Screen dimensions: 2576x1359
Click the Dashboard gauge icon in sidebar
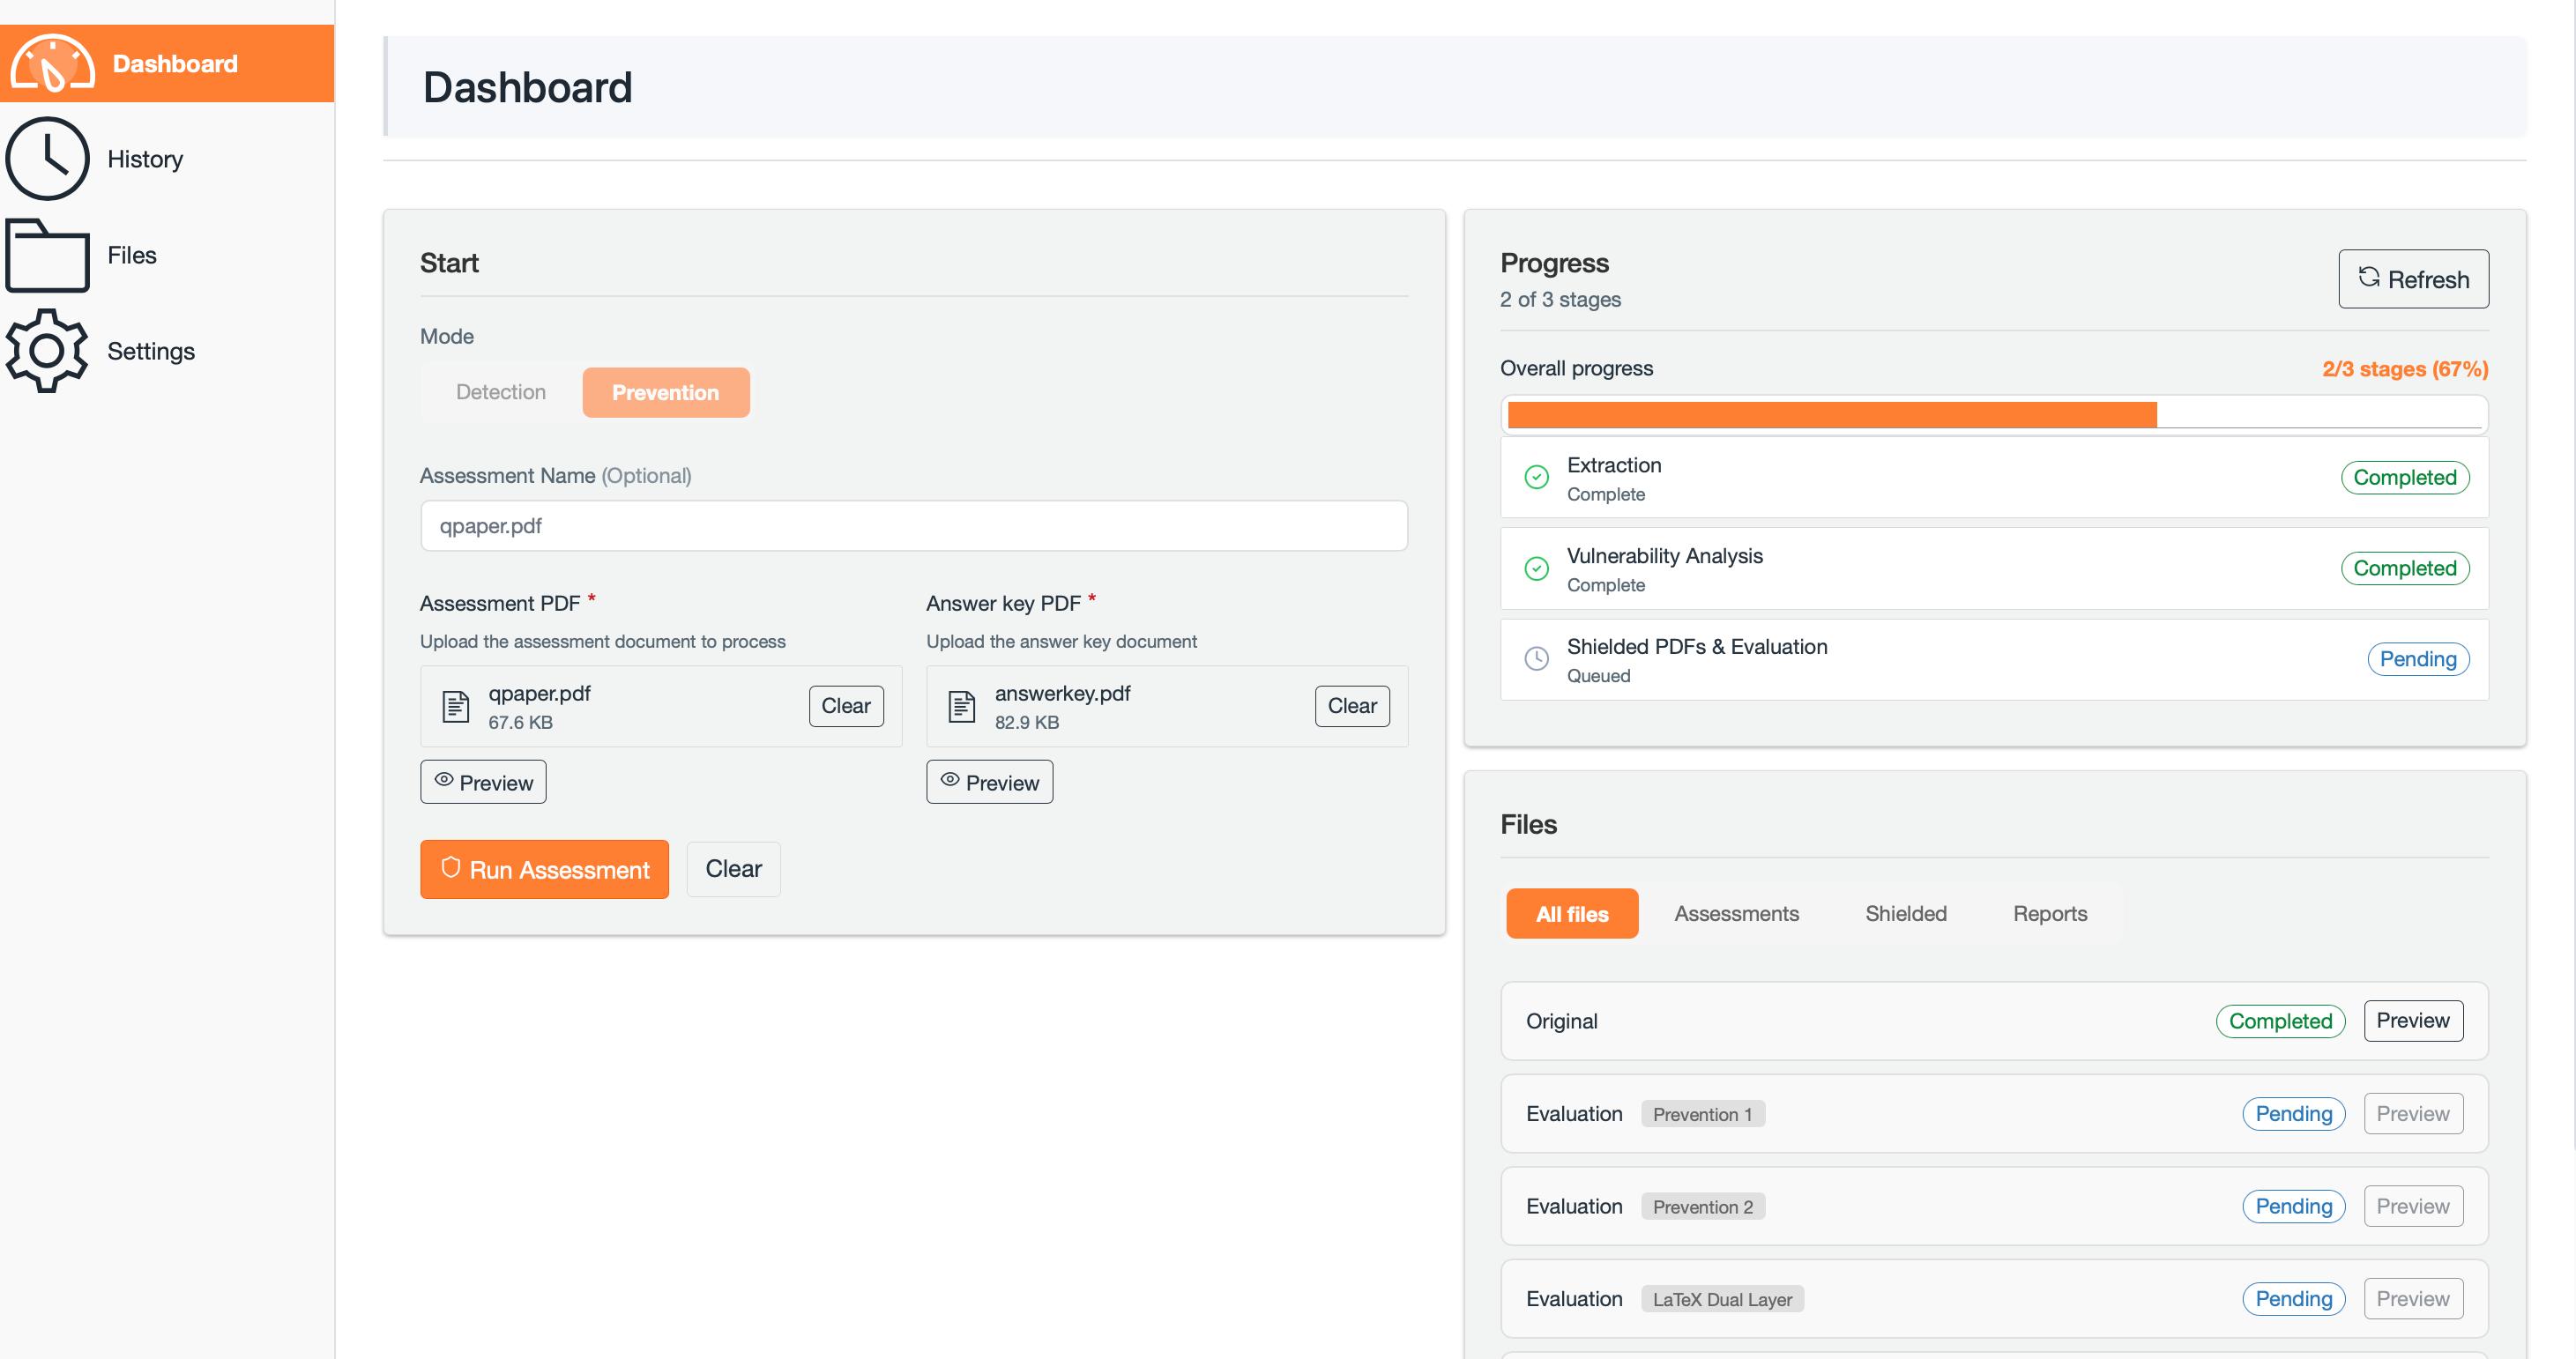(52, 63)
